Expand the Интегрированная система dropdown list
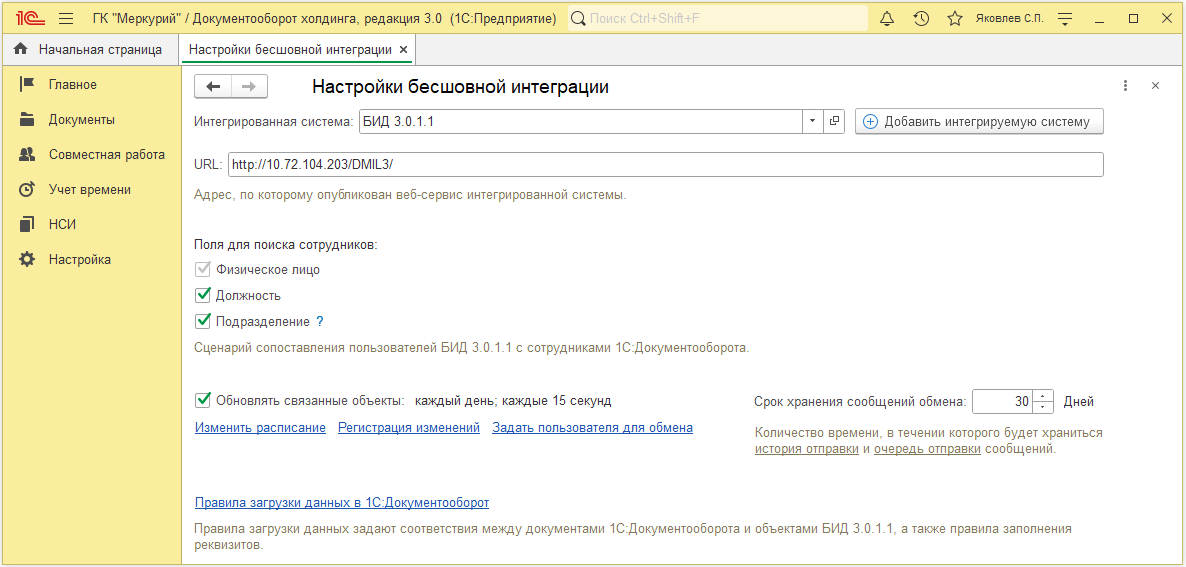The width and height of the screenshot is (1186, 567). (x=813, y=122)
